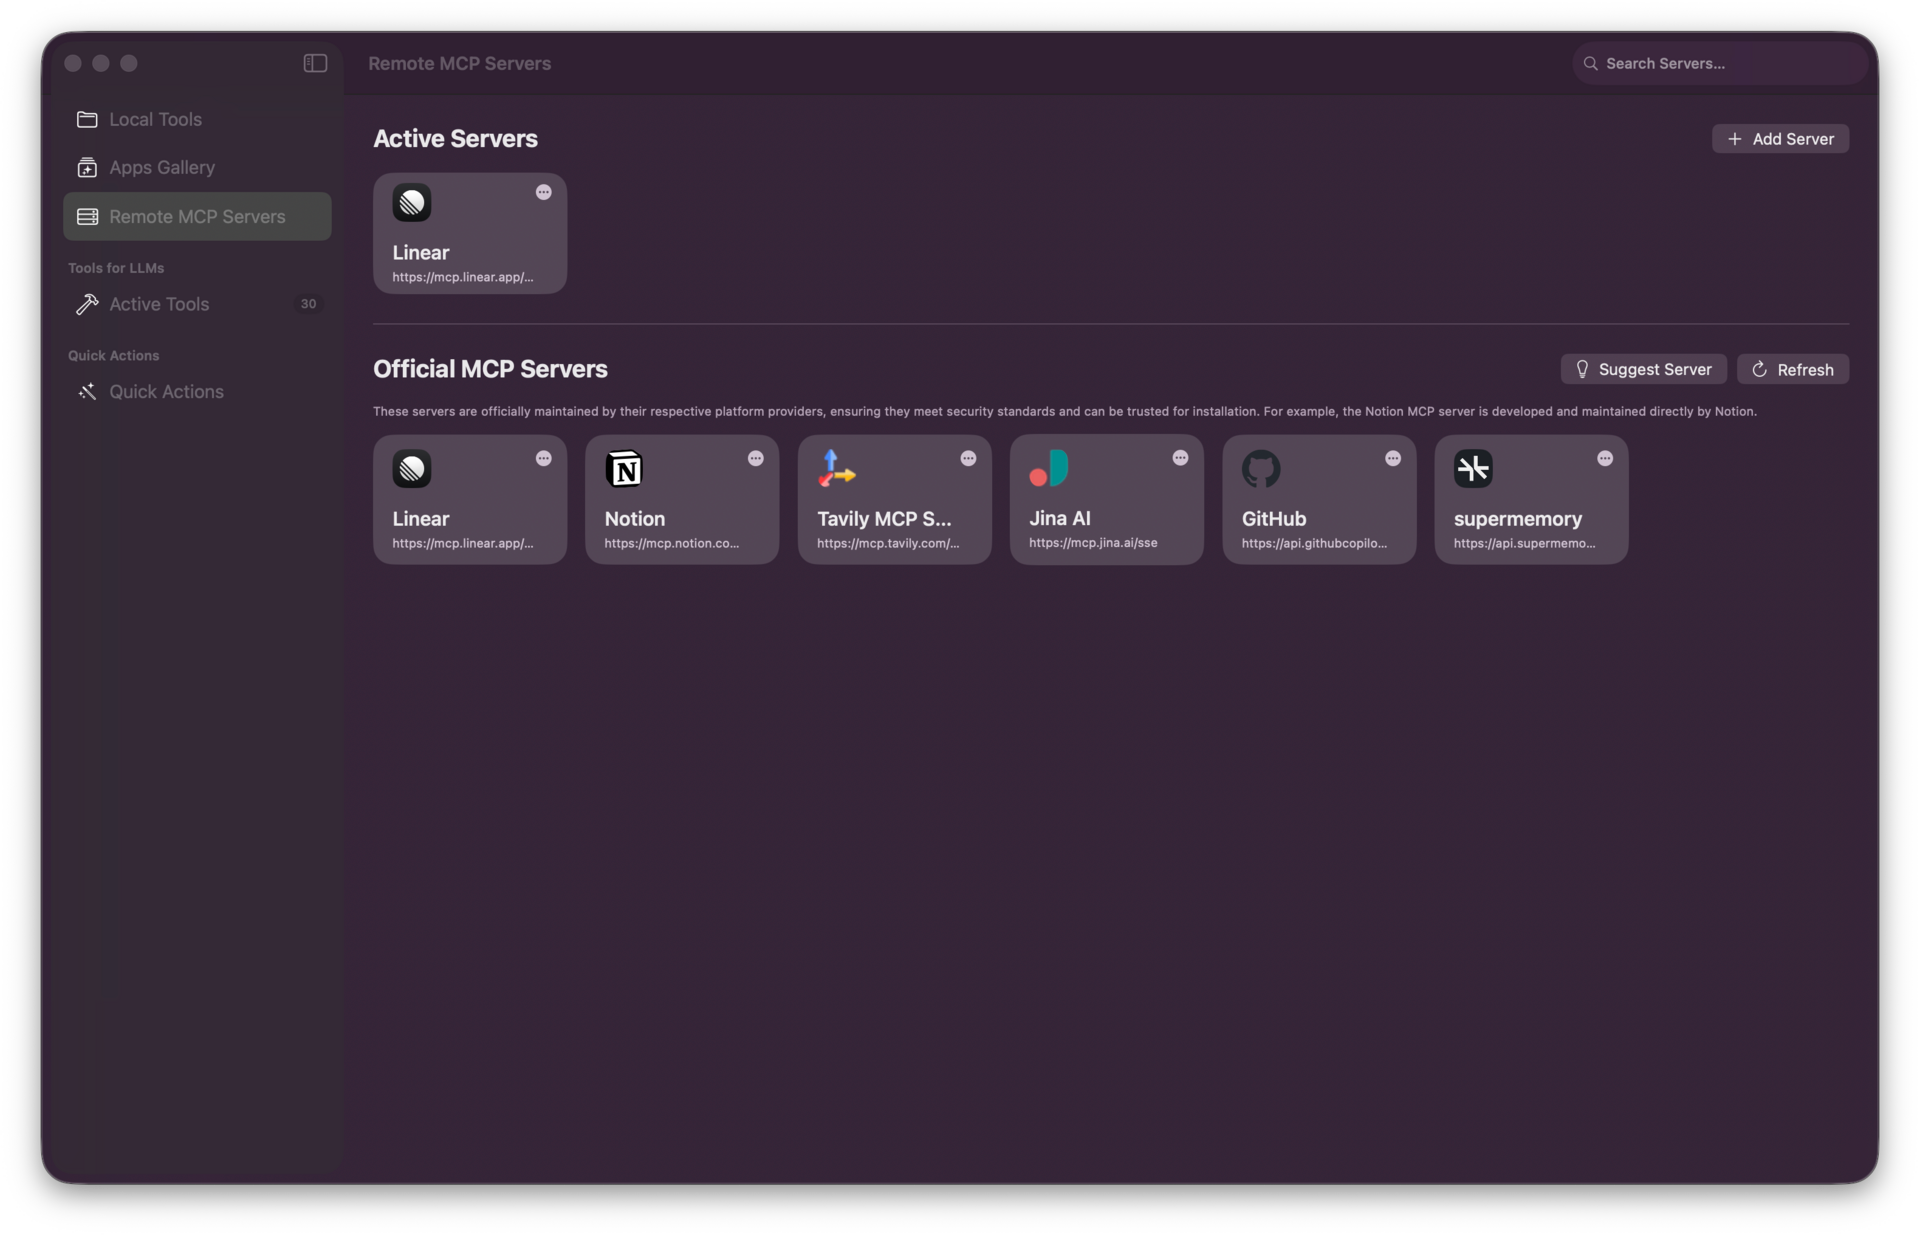The image size is (1920, 1235).
Task: Open more options on GitHub card
Action: click(1393, 458)
